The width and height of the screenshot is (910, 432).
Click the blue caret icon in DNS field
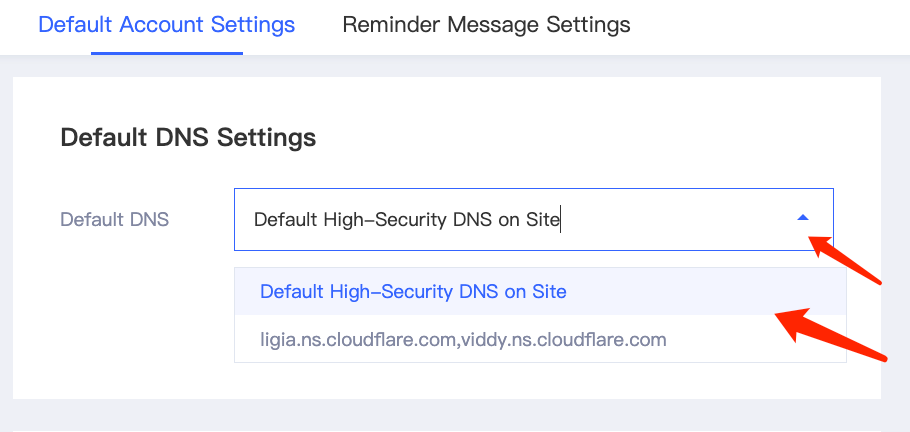tap(802, 218)
